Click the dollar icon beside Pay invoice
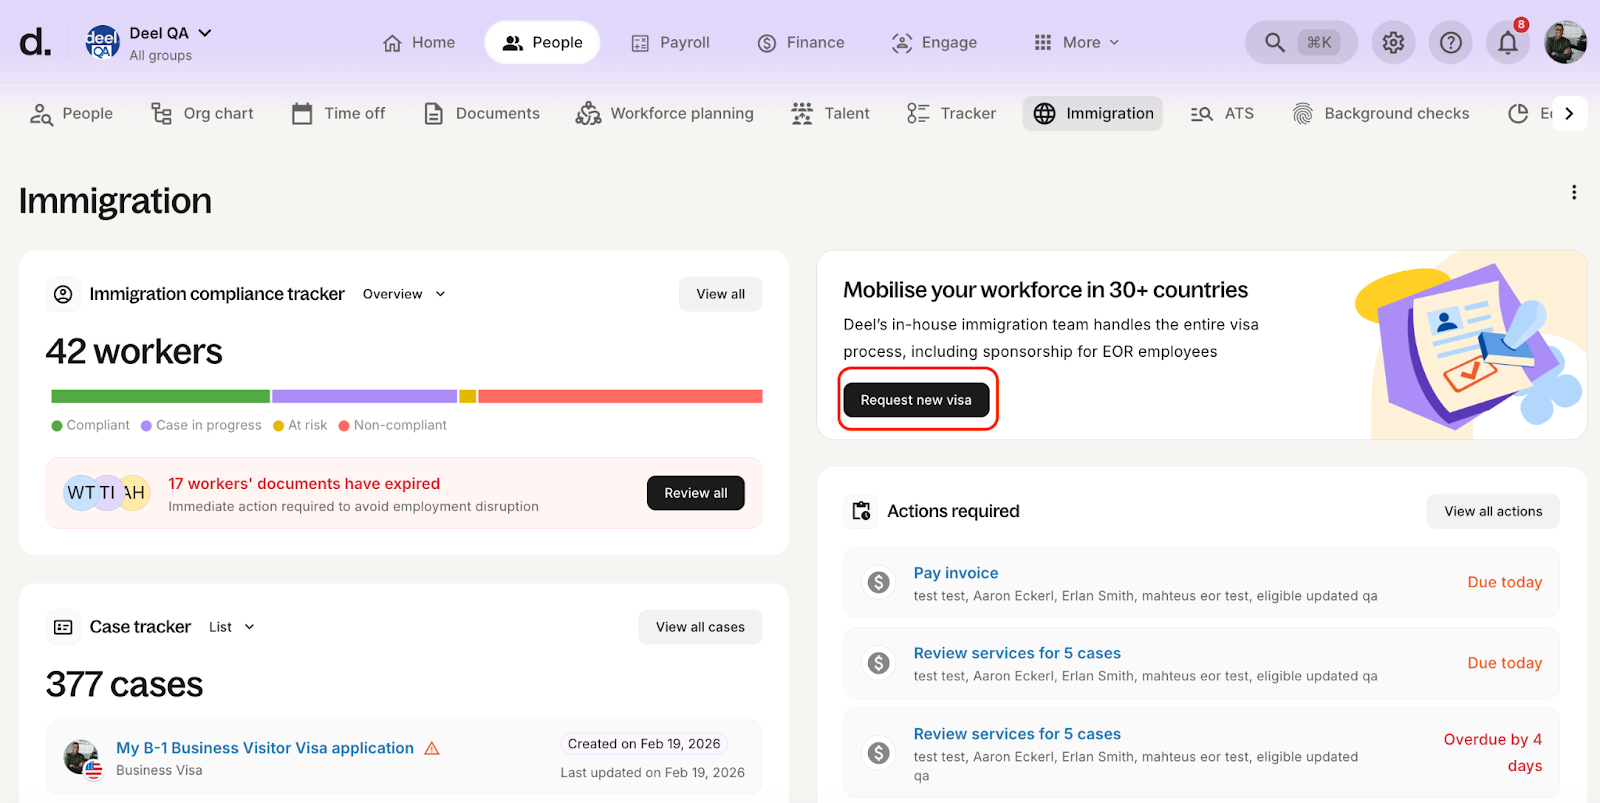 pyautogui.click(x=878, y=583)
